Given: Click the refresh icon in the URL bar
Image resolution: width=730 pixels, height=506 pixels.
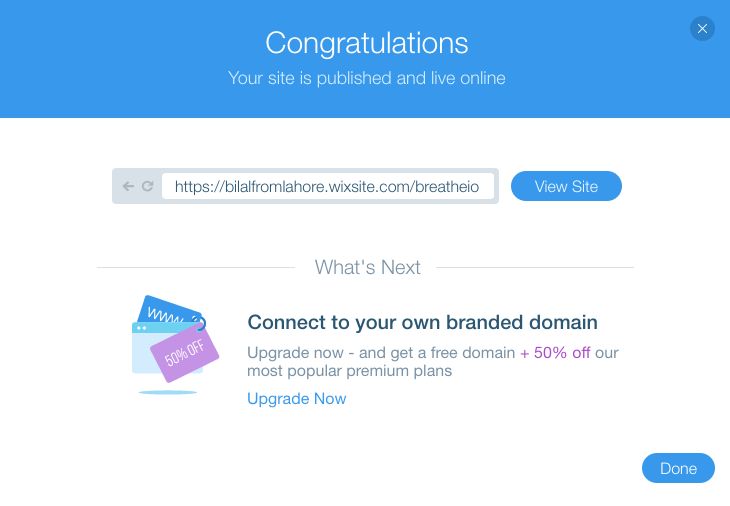Looking at the screenshot, I should click(147, 186).
